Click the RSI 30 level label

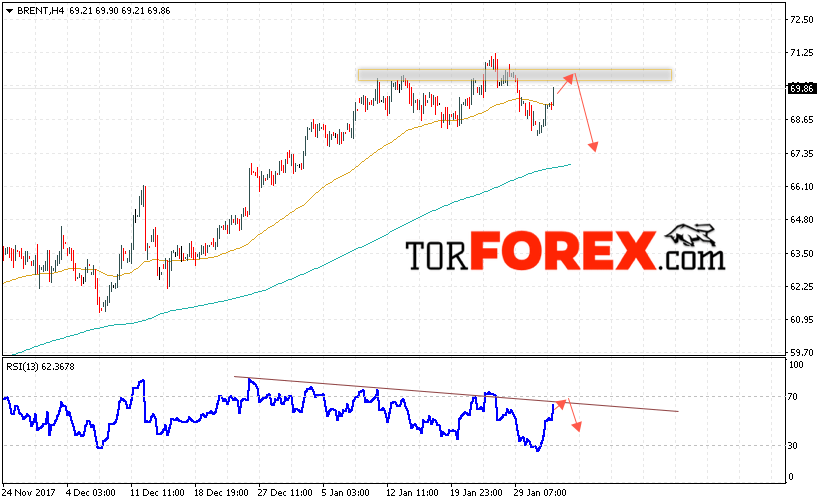coord(792,446)
